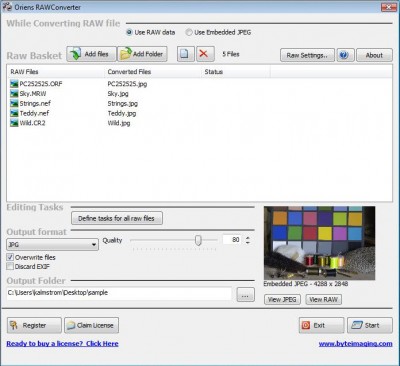Increase quality with the up stepper arrow
400x366 pixels.
pyautogui.click(x=248, y=237)
